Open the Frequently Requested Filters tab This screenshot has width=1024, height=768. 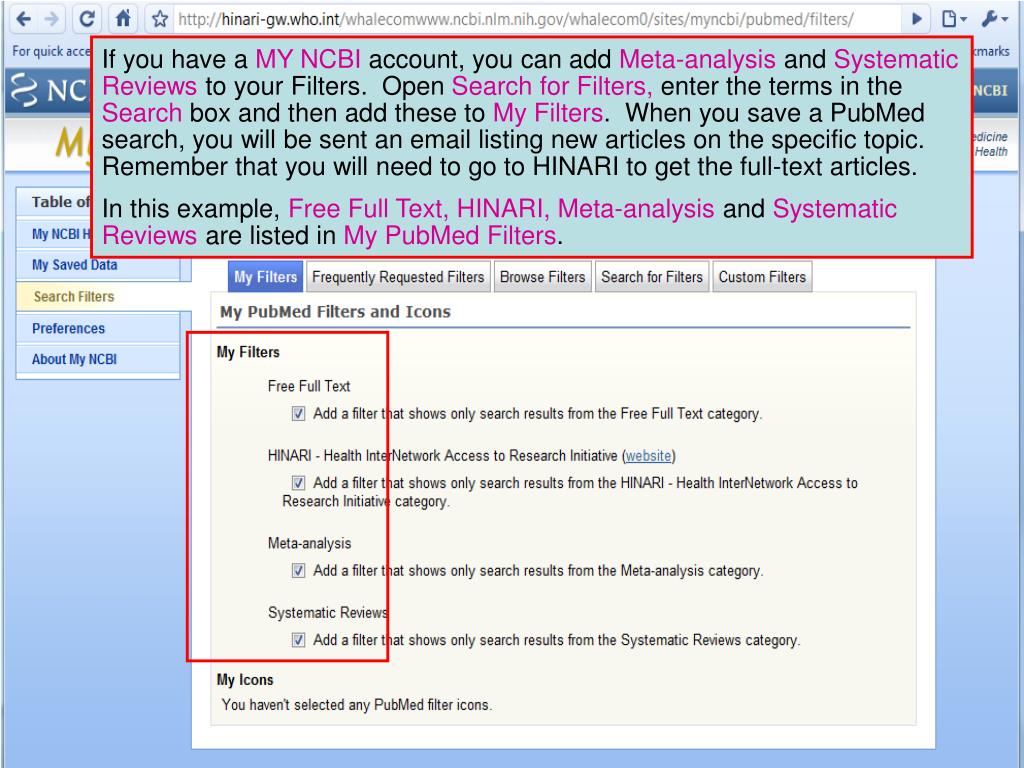[398, 277]
